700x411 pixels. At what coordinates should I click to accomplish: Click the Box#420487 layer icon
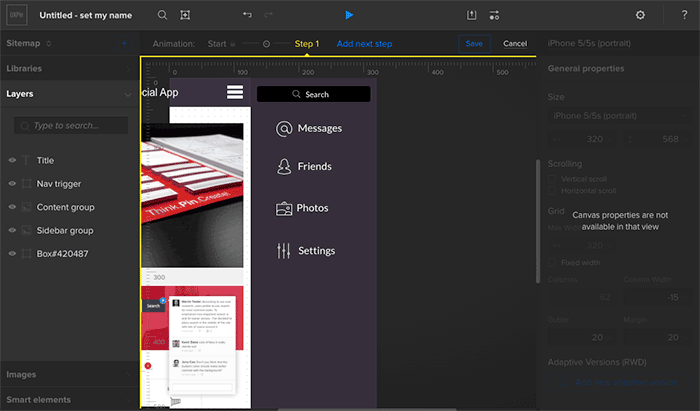(x=26, y=253)
